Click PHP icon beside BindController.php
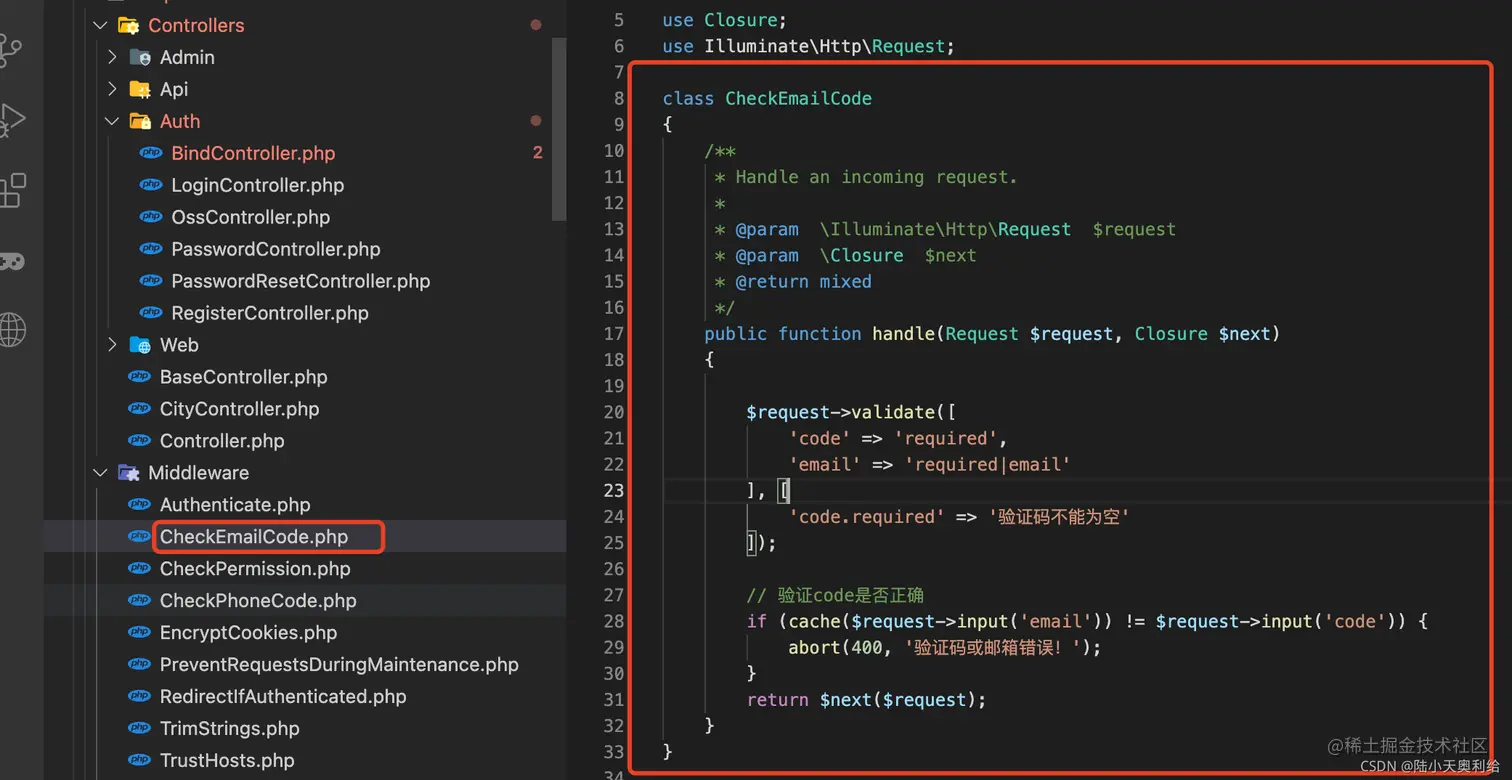 click(x=151, y=153)
